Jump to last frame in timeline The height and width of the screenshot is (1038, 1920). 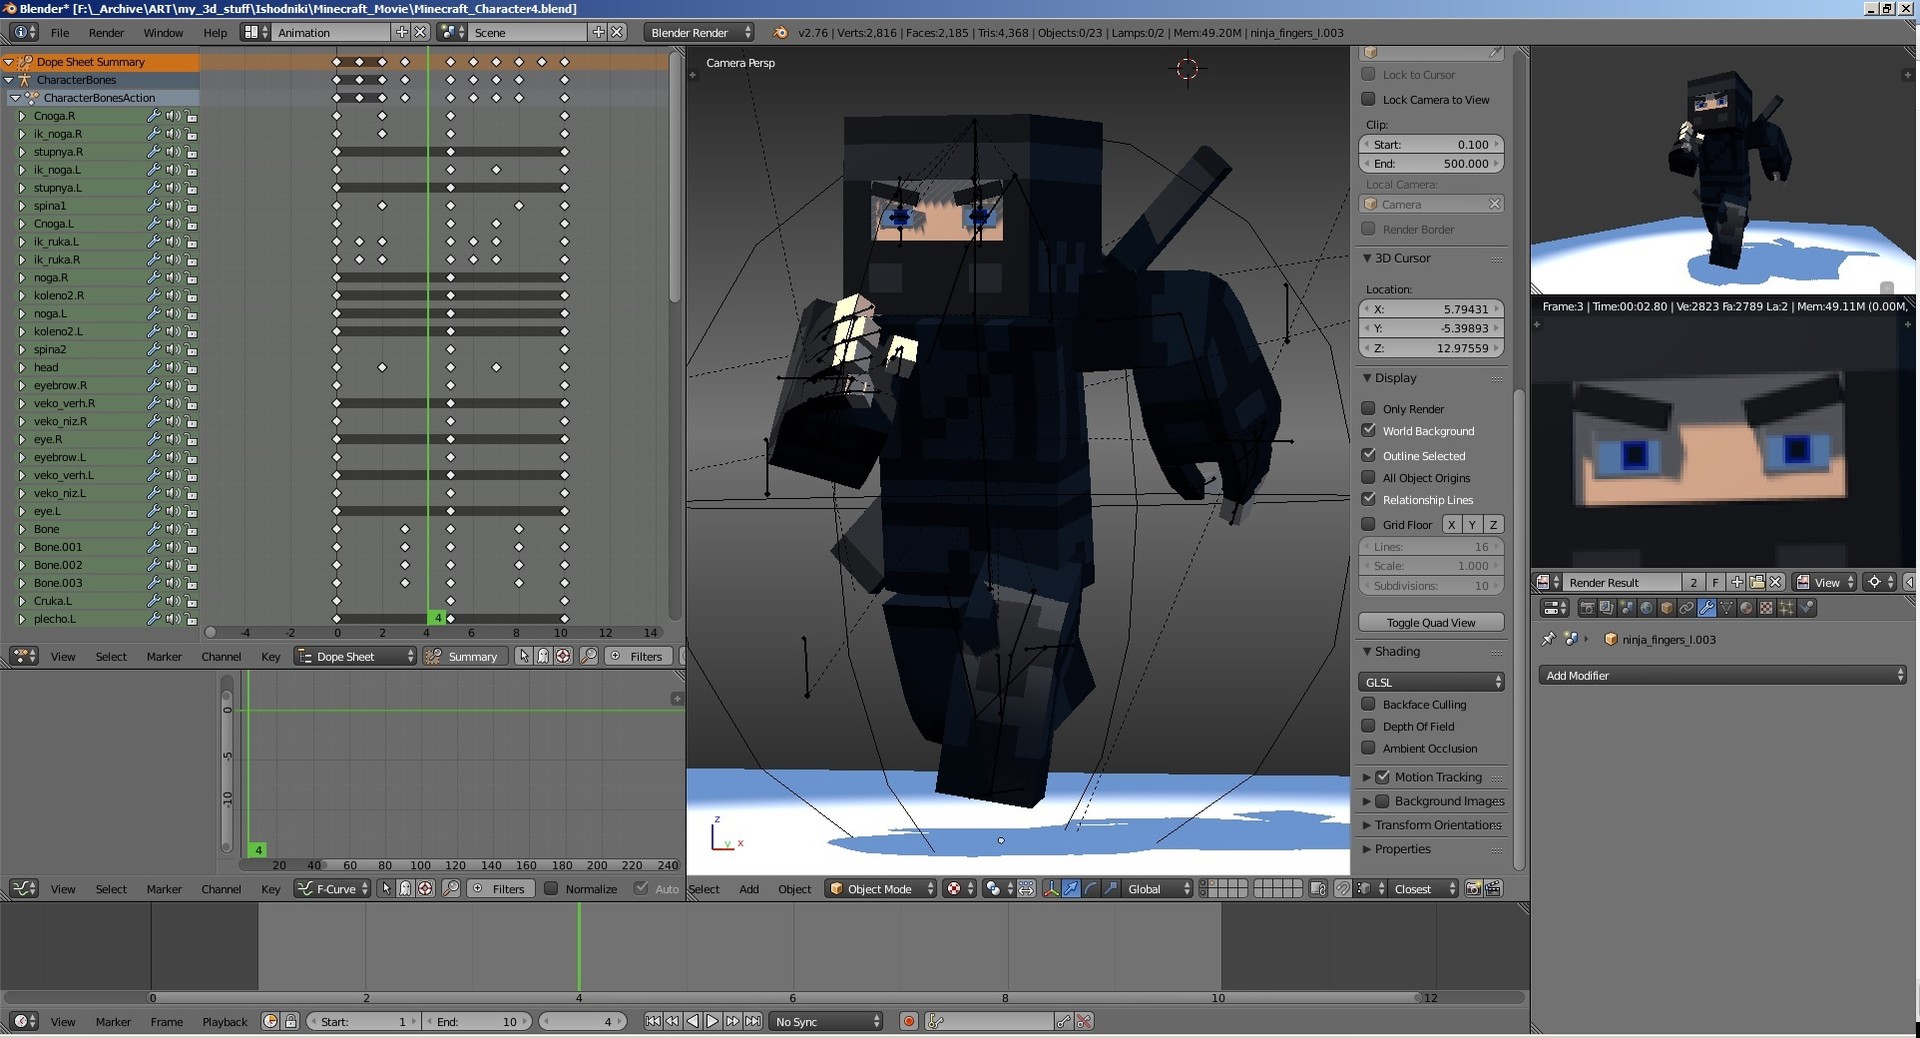pos(753,1021)
